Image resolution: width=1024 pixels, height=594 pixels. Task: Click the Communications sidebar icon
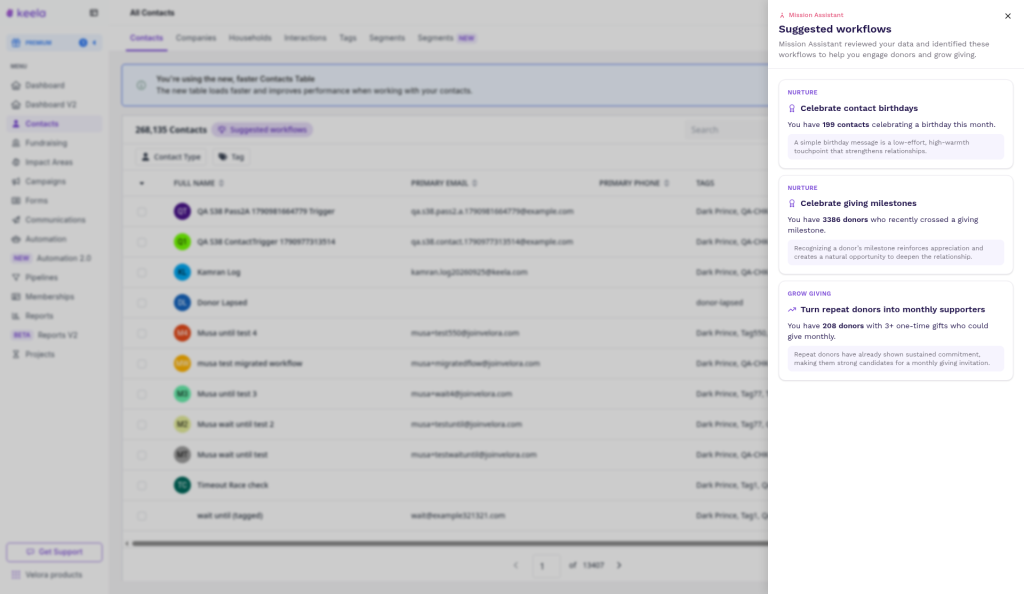(x=16, y=220)
